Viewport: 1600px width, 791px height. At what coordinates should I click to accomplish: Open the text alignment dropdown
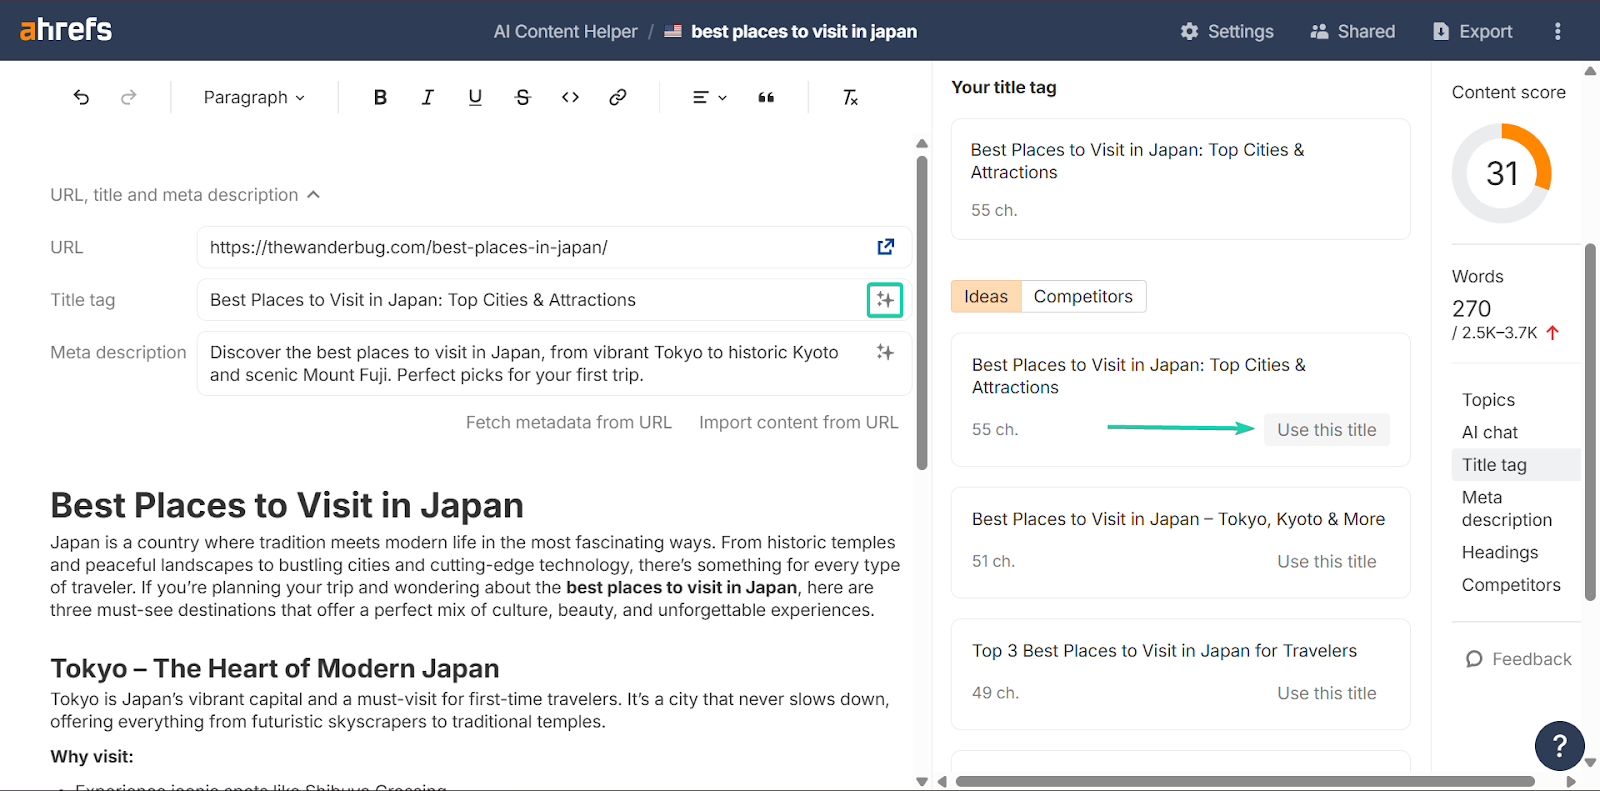pyautogui.click(x=709, y=97)
